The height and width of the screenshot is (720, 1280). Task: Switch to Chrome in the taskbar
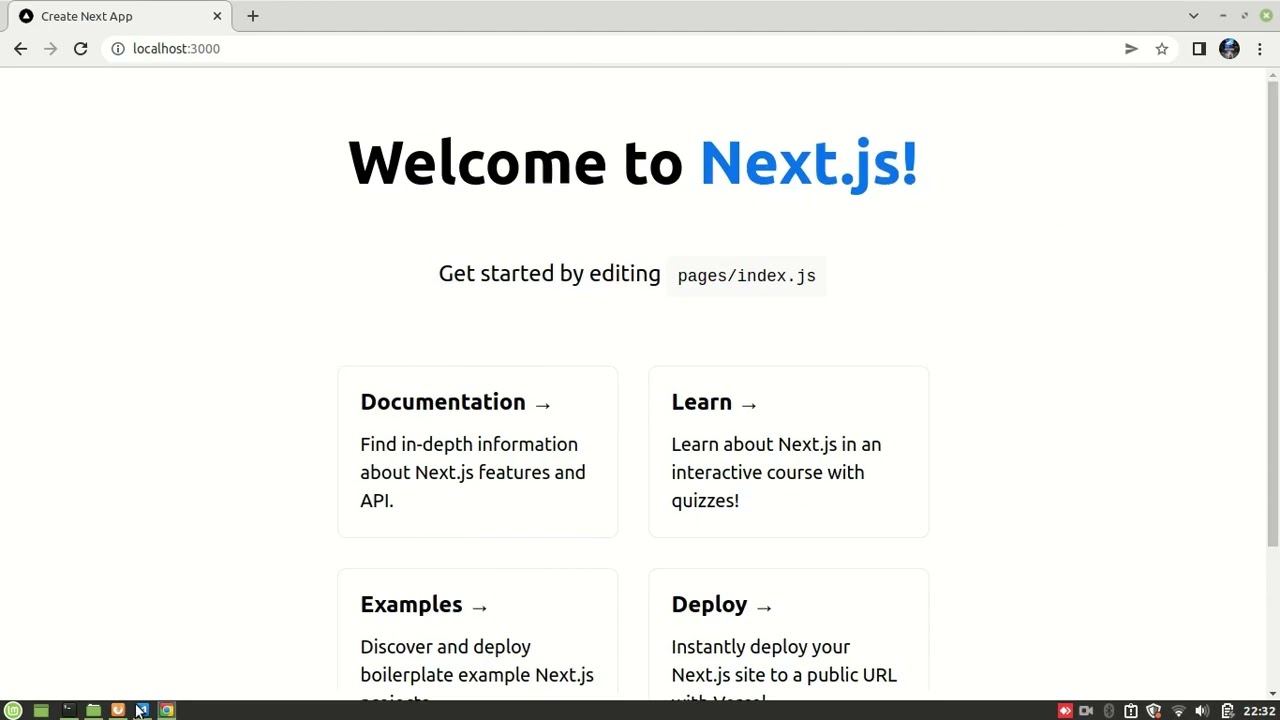click(x=167, y=711)
